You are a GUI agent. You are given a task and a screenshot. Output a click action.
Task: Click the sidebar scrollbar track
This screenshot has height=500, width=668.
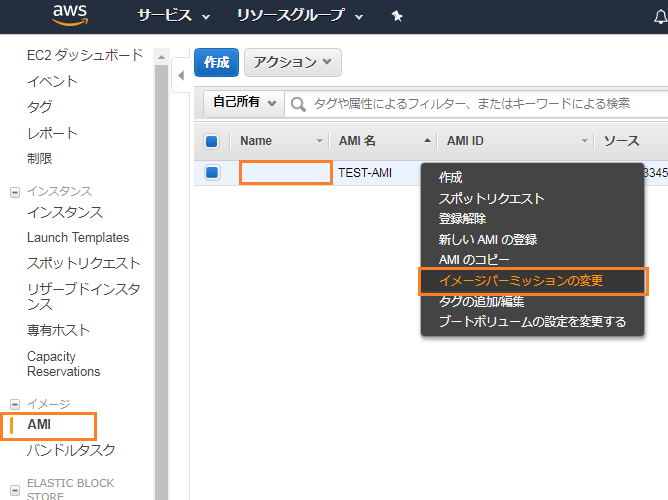(161, 282)
